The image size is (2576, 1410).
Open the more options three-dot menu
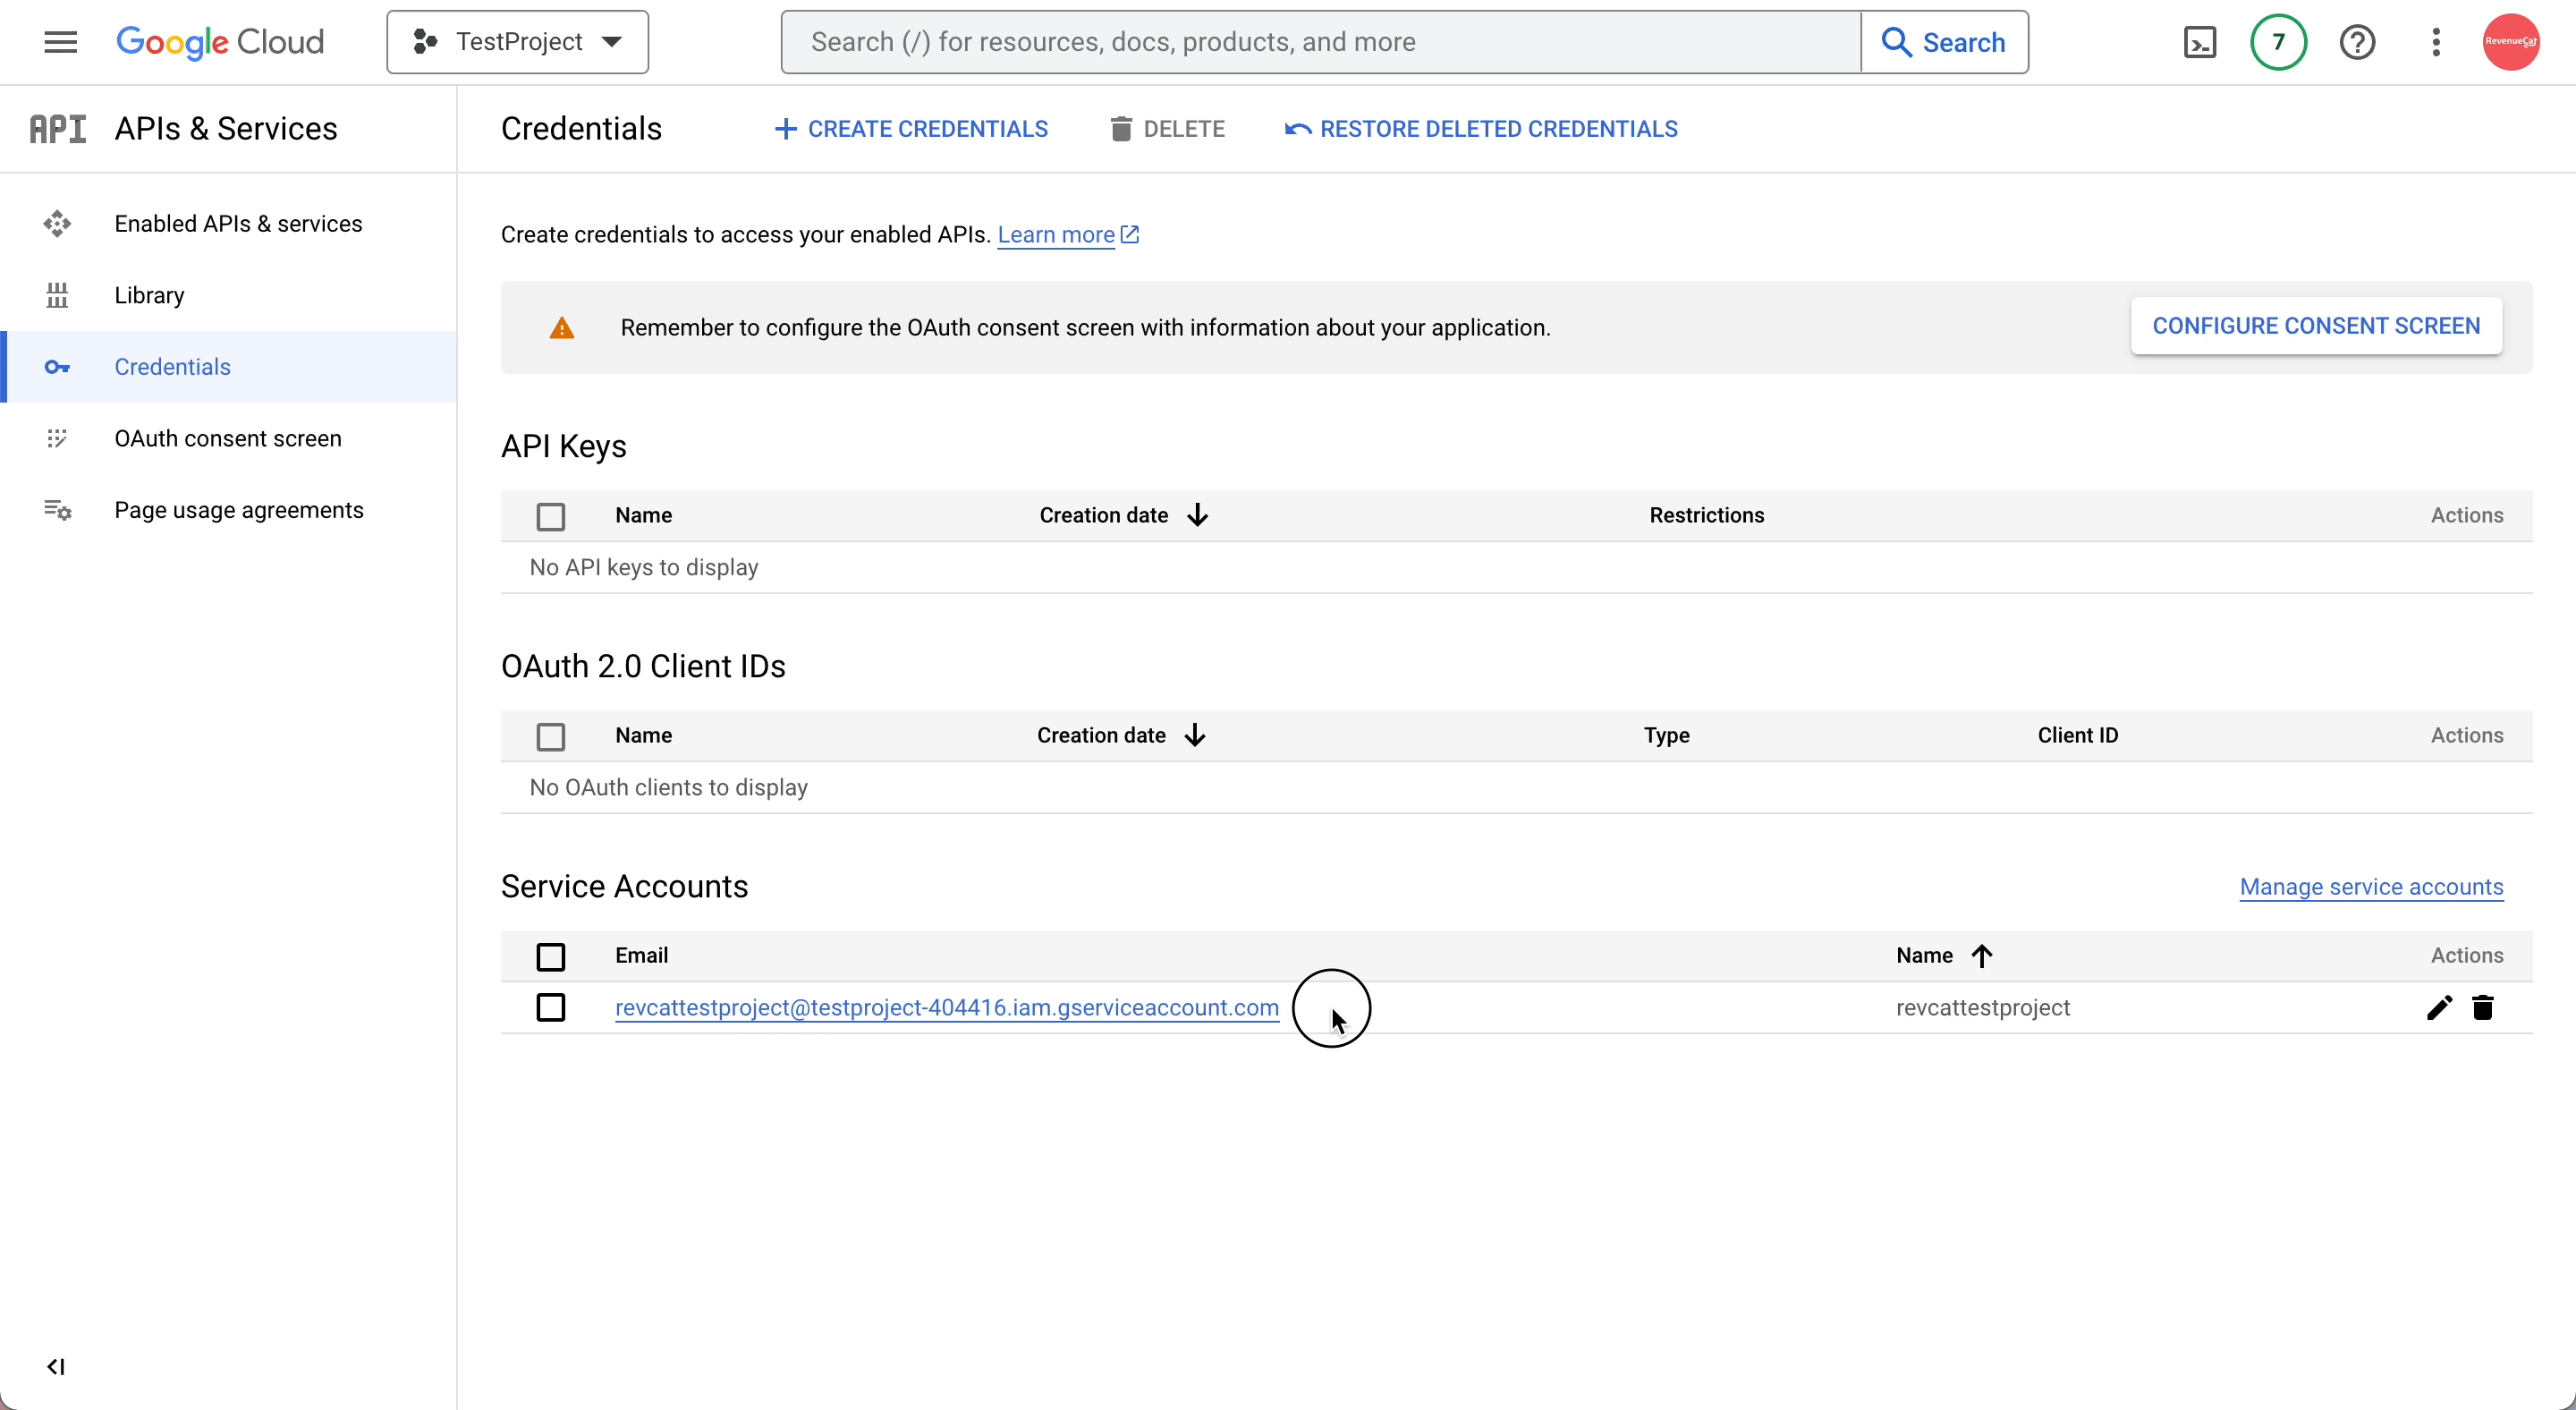point(2437,42)
